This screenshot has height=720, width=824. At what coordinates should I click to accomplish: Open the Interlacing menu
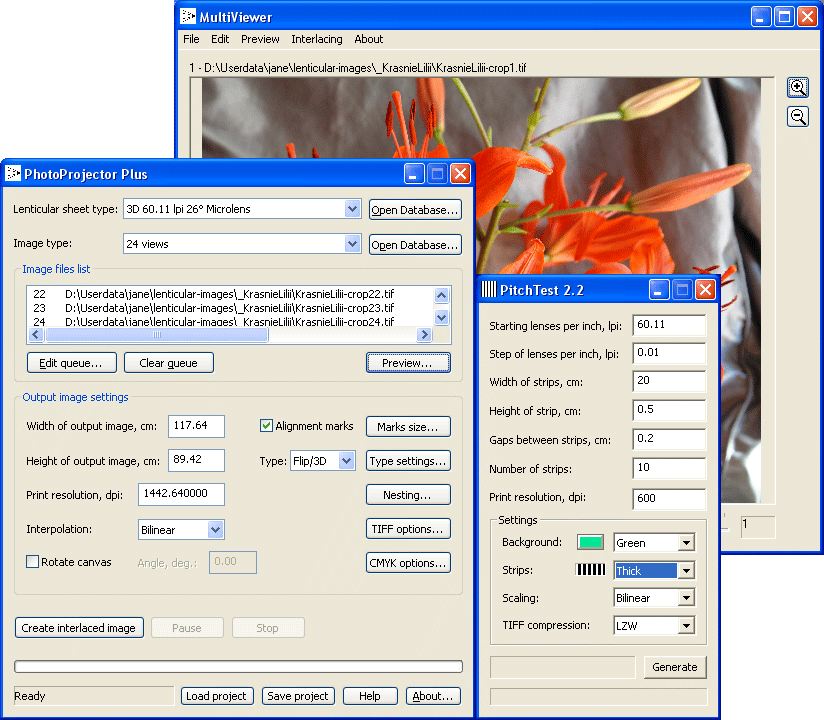pos(316,39)
